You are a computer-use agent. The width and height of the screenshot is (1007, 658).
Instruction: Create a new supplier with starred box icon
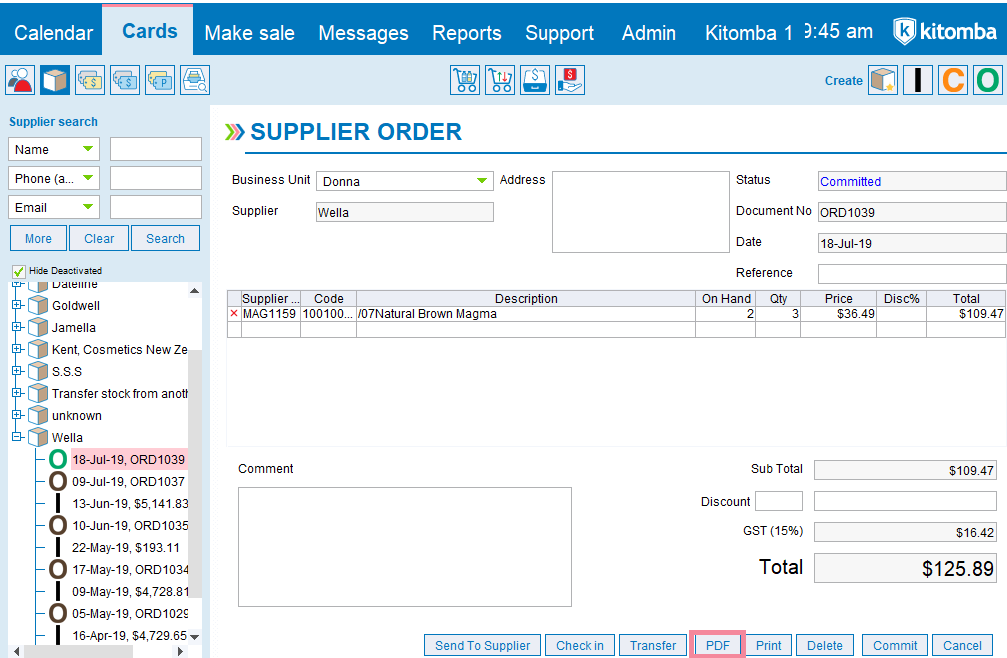[883, 80]
